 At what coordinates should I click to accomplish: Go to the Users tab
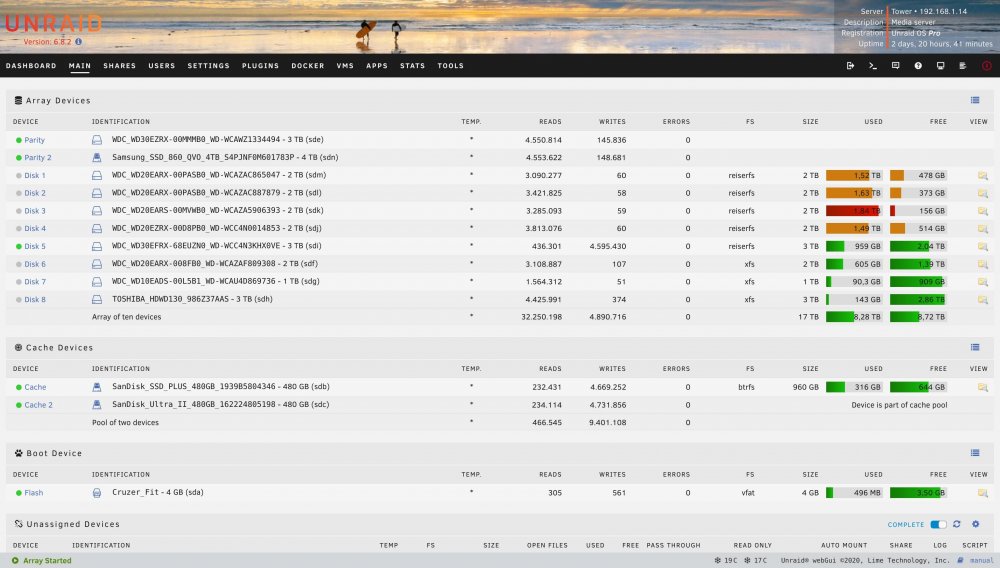click(x=162, y=66)
